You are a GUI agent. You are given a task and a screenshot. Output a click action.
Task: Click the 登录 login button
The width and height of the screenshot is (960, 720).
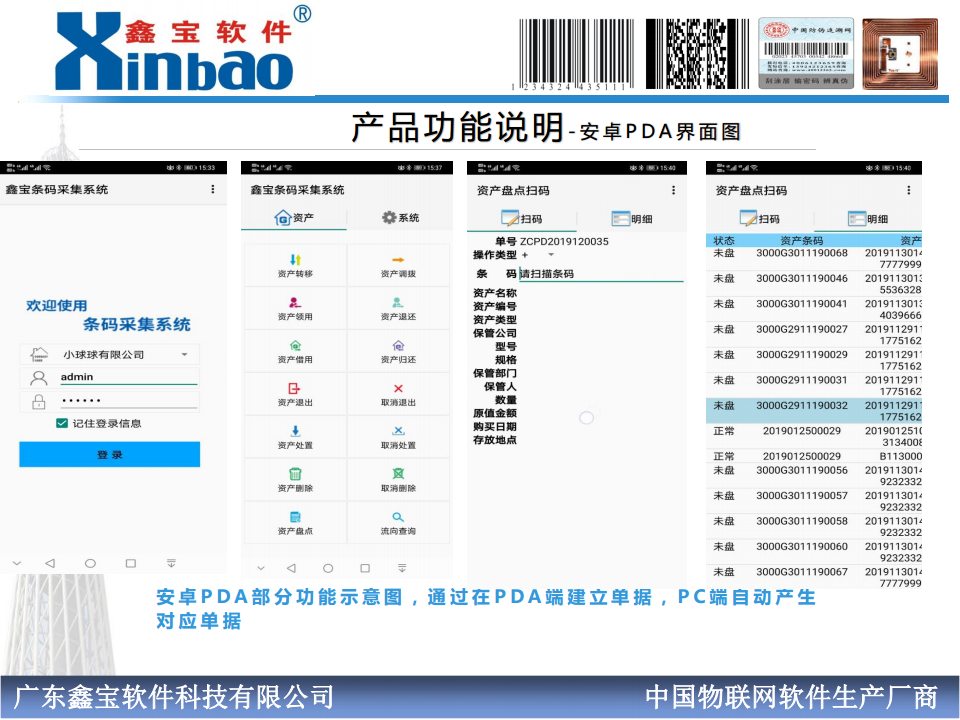[110, 454]
